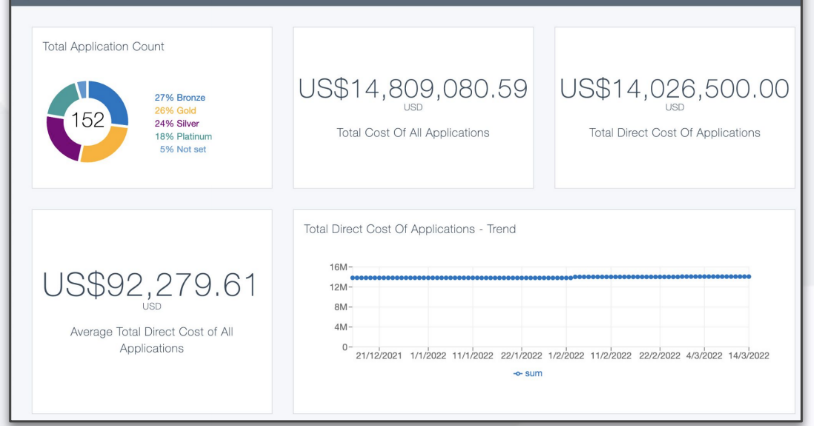The height and width of the screenshot is (426, 814).
Task: Select the 26% Gold legend entry
Action: [175, 110]
